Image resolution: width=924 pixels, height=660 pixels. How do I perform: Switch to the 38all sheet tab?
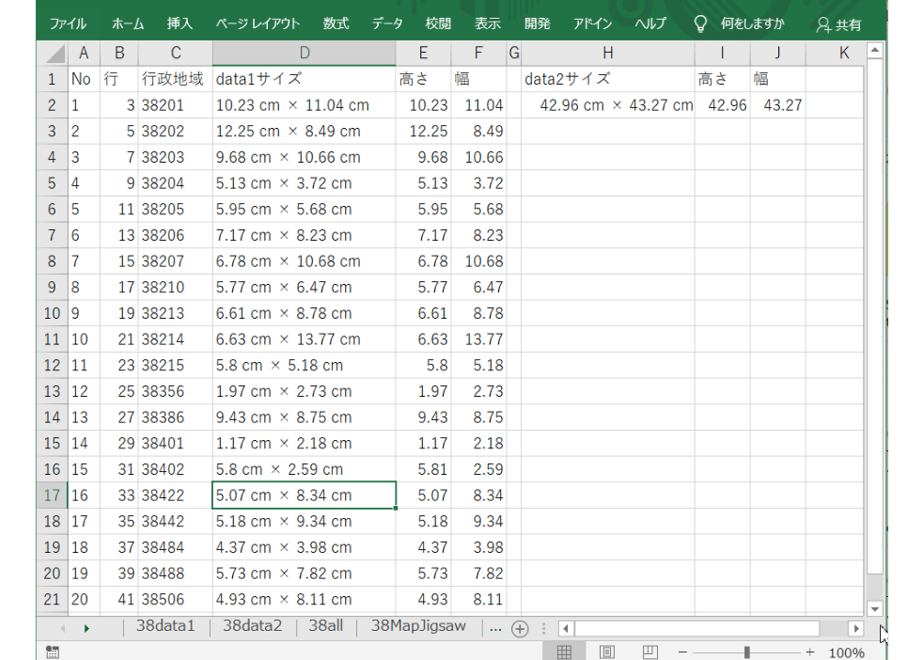(x=326, y=626)
